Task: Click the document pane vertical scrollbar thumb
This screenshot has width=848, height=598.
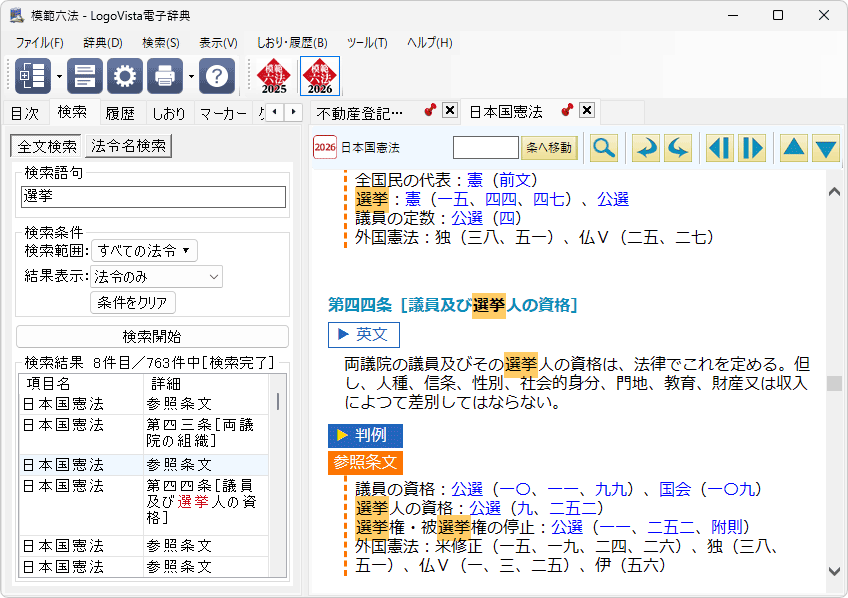Action: click(x=834, y=383)
